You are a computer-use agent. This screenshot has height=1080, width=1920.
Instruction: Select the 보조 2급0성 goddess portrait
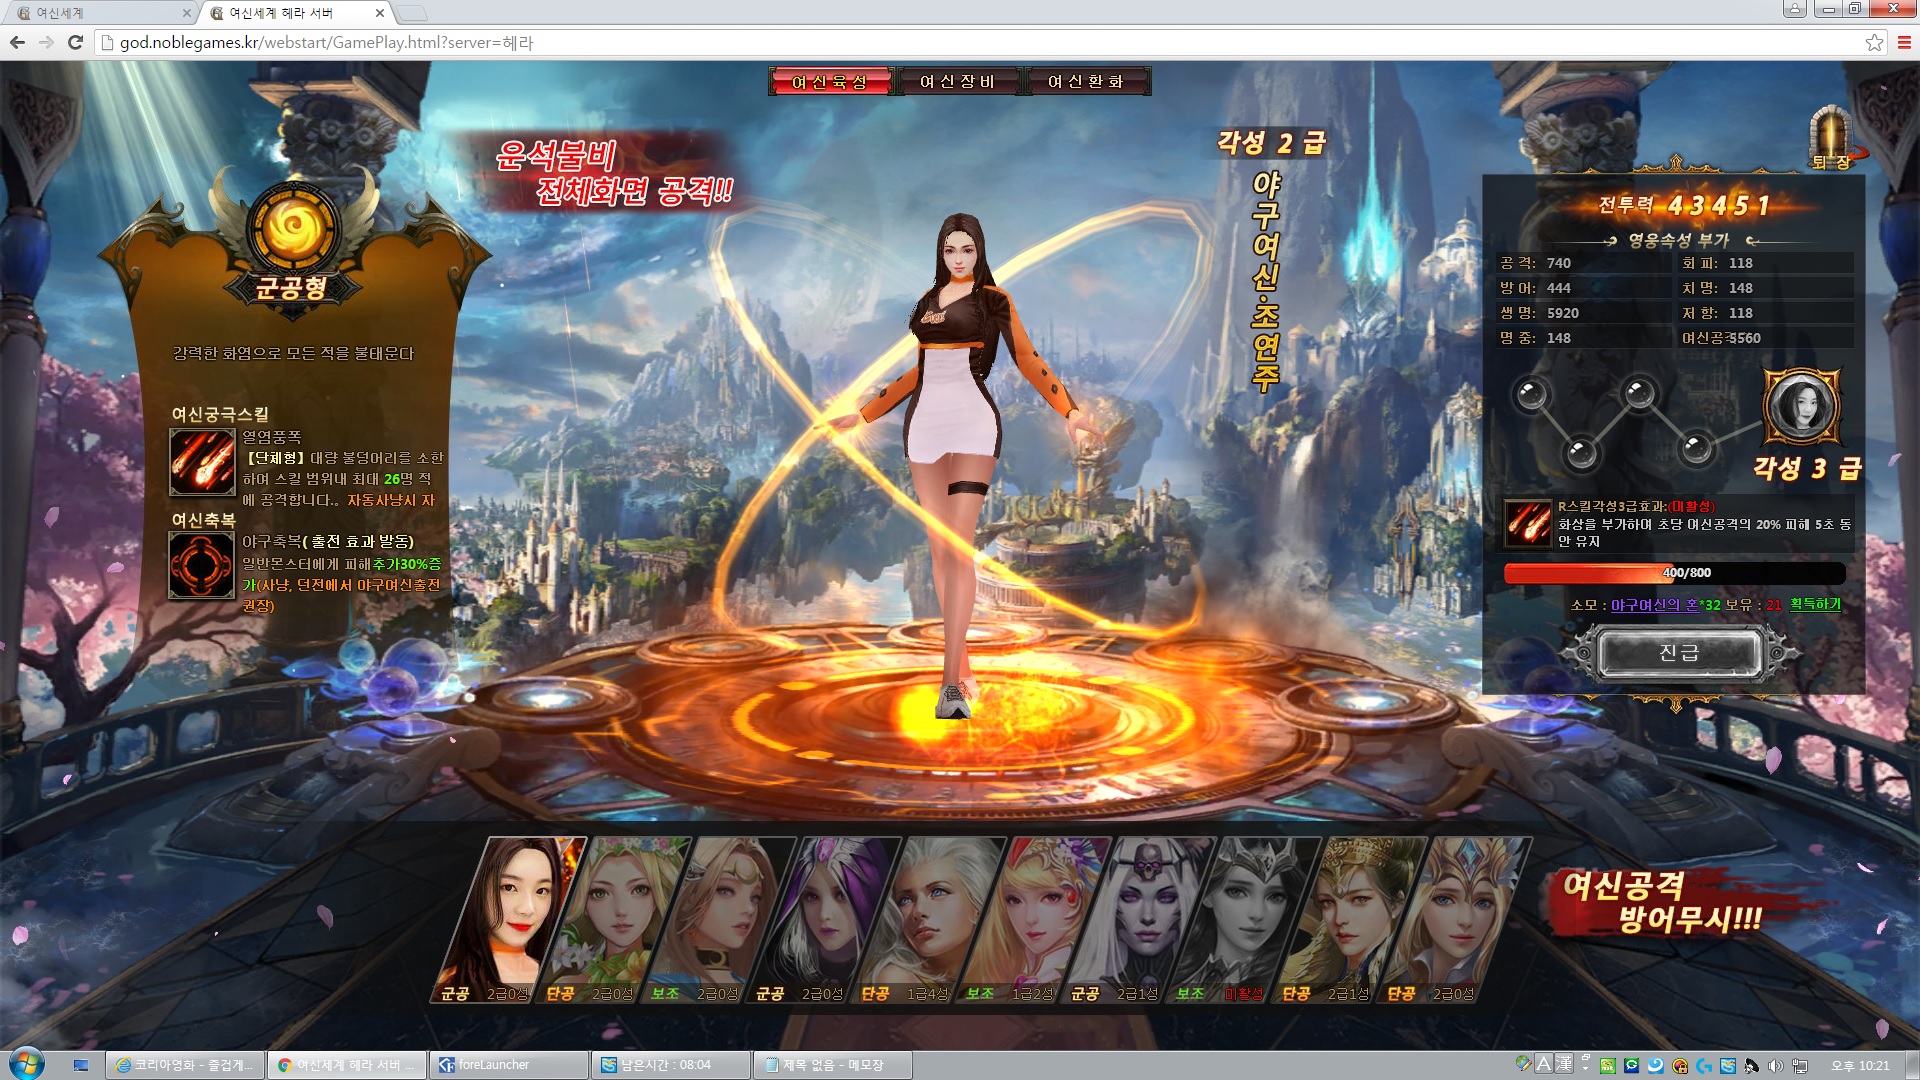pyautogui.click(x=720, y=920)
